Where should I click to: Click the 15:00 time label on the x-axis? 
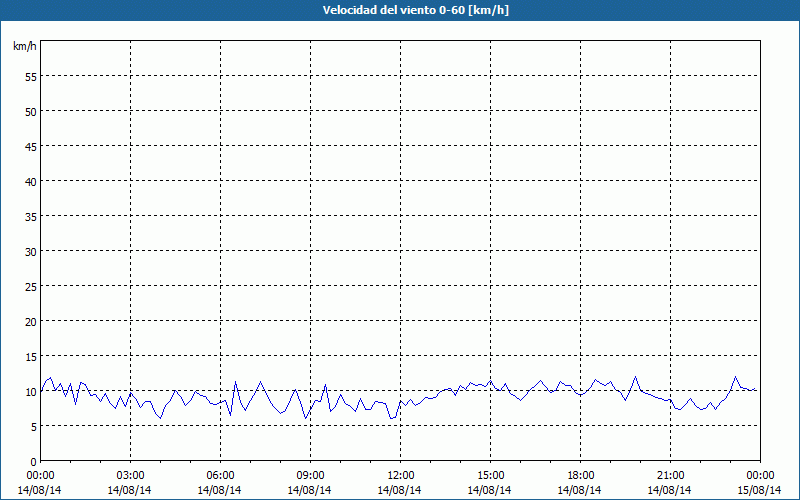(490, 476)
